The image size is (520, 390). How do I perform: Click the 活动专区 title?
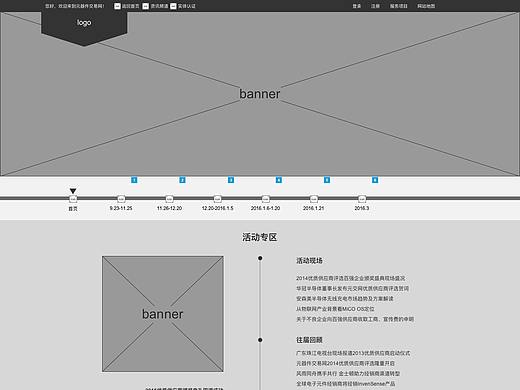(x=260, y=237)
